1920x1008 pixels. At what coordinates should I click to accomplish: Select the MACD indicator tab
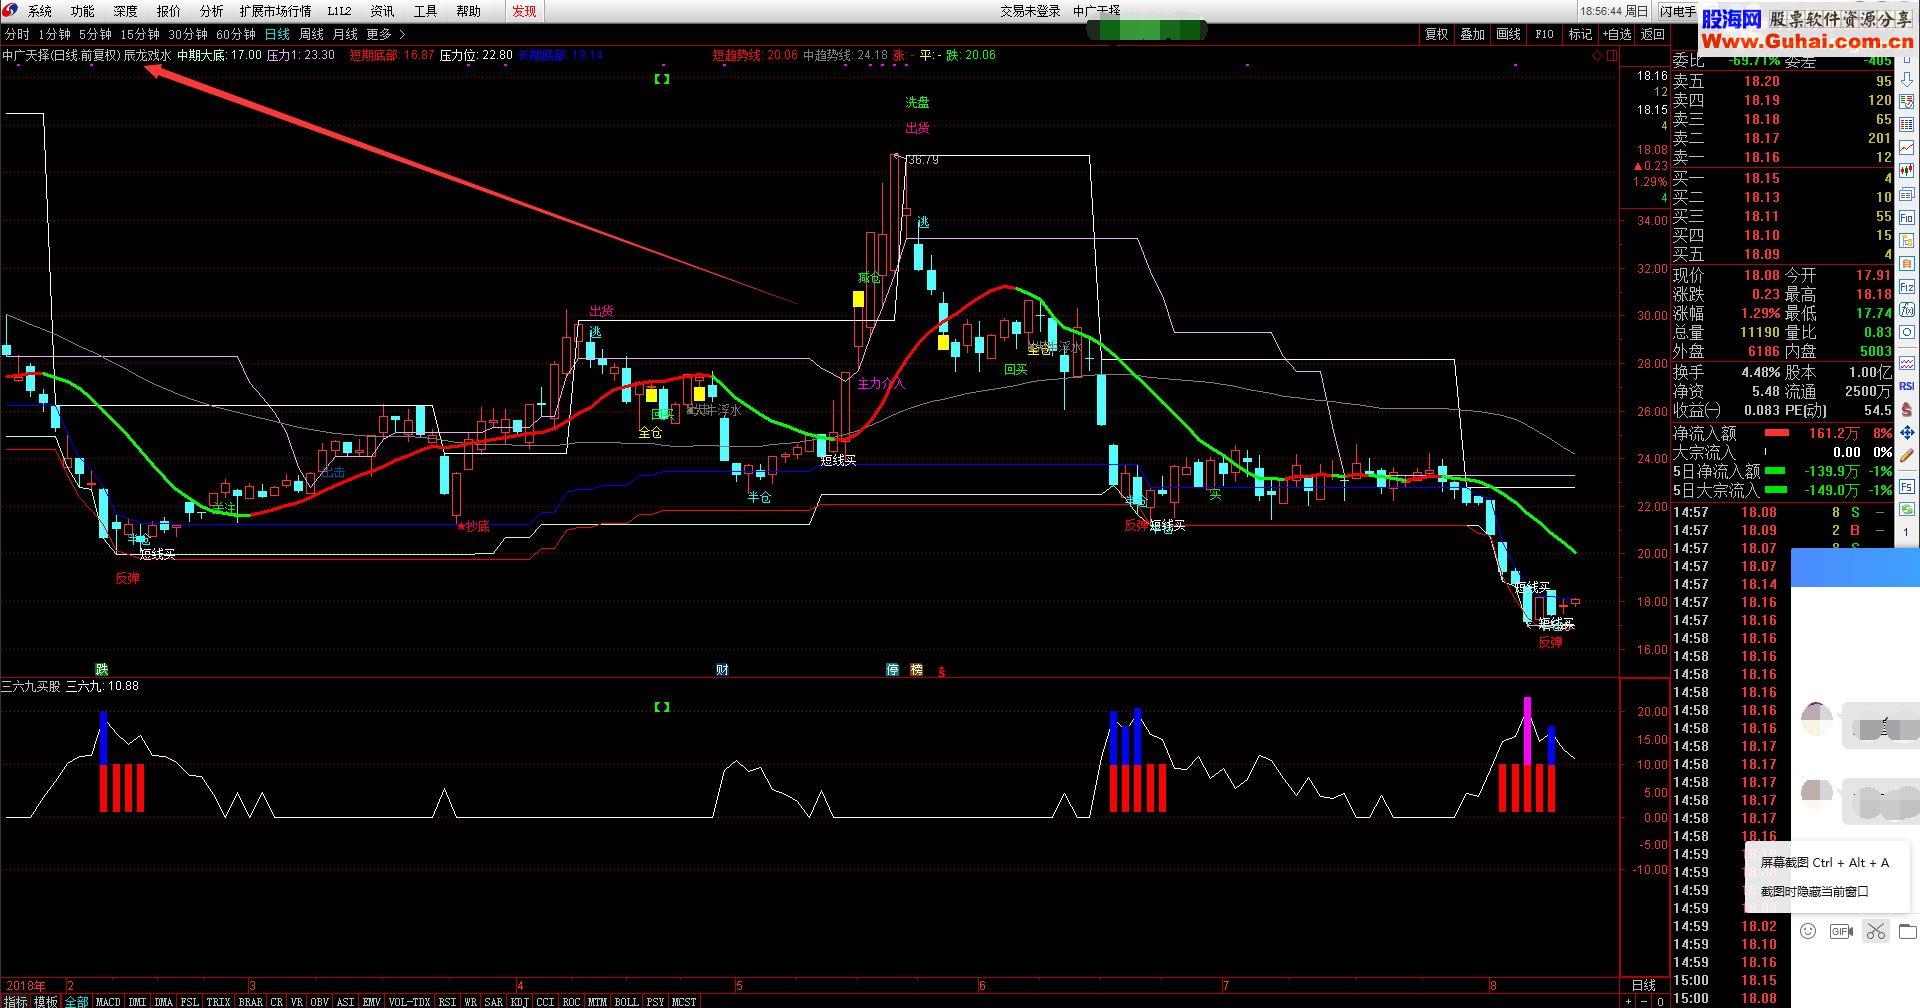tap(108, 1001)
